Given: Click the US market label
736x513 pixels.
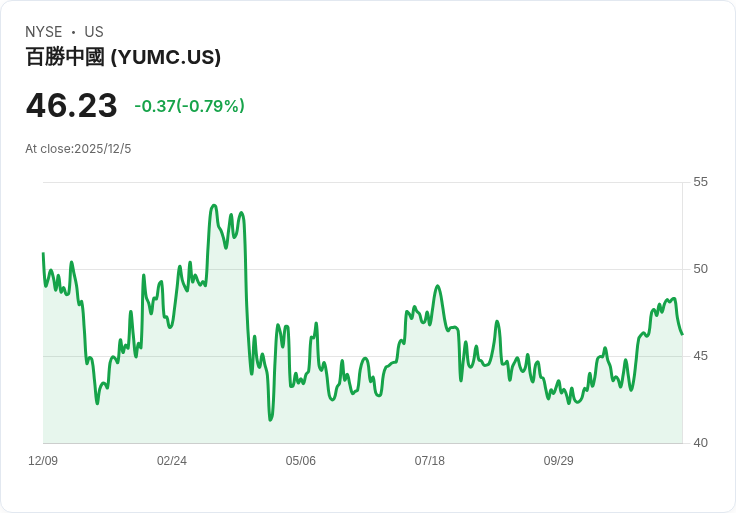Looking at the screenshot, I should click(94, 32).
